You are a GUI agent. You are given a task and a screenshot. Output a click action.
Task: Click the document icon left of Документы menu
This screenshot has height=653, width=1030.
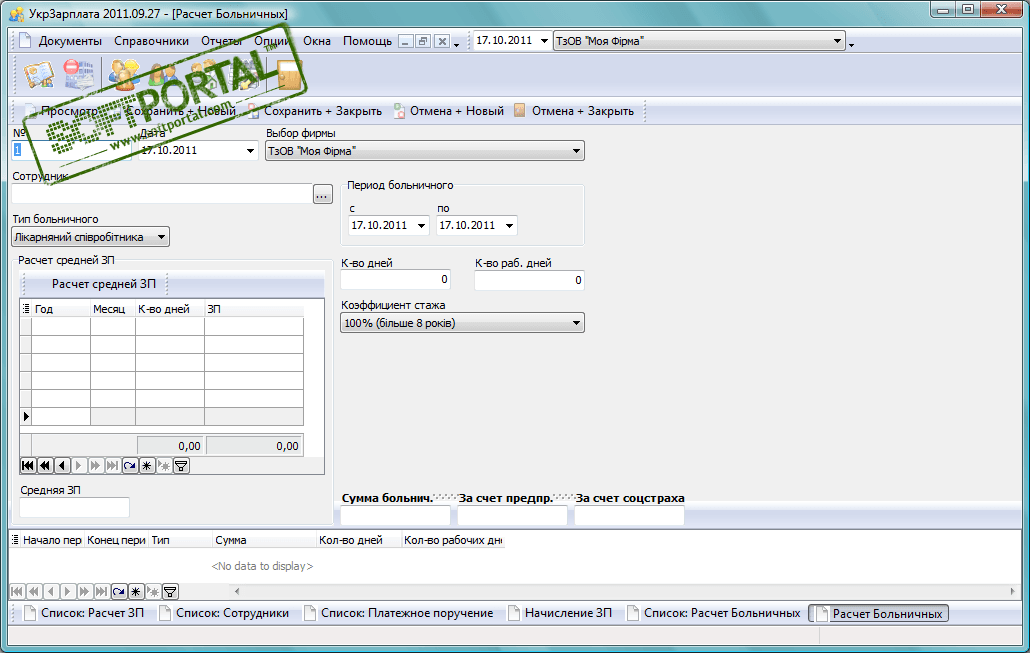(25, 41)
